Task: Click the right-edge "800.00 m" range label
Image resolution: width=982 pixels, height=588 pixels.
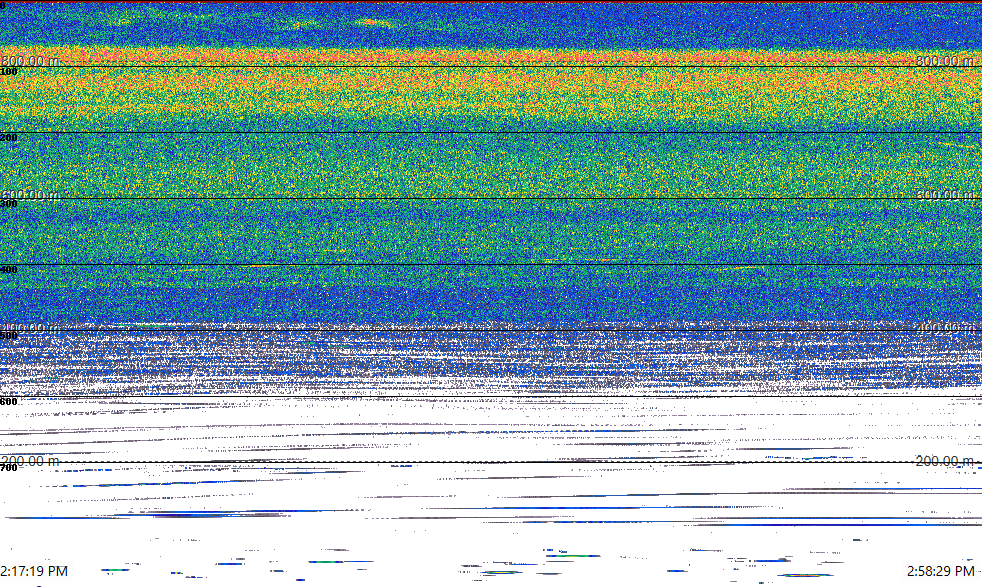Action: click(945, 61)
